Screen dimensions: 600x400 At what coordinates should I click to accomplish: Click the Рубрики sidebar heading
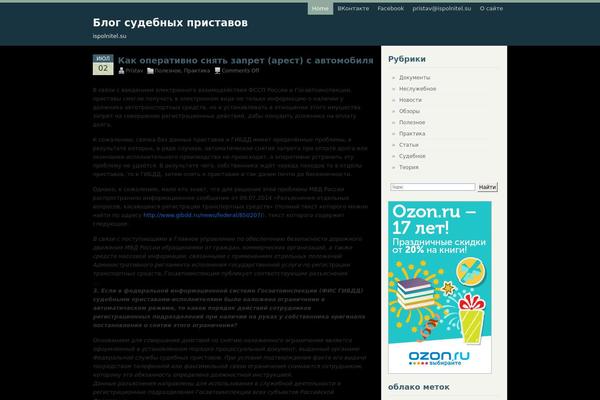(407, 59)
